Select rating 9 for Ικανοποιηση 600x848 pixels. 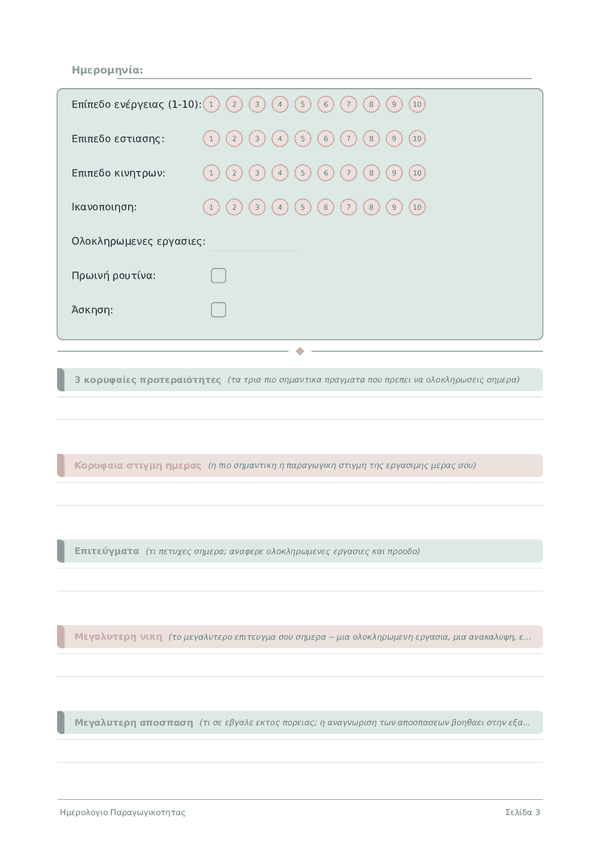[394, 207]
